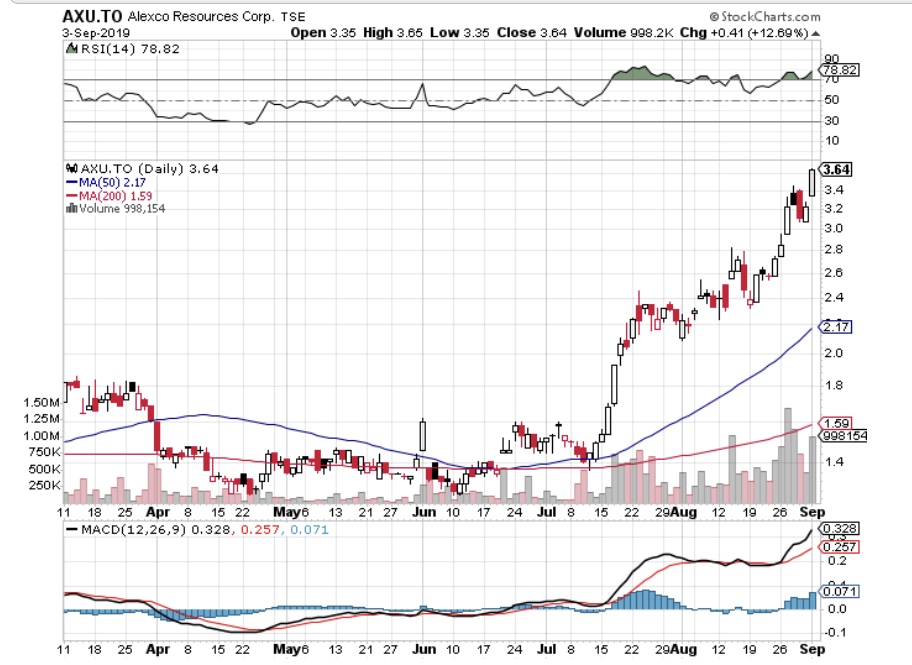The height and width of the screenshot is (665, 912).
Task: Click the blue MA(50) legend line
Action: [x=72, y=182]
